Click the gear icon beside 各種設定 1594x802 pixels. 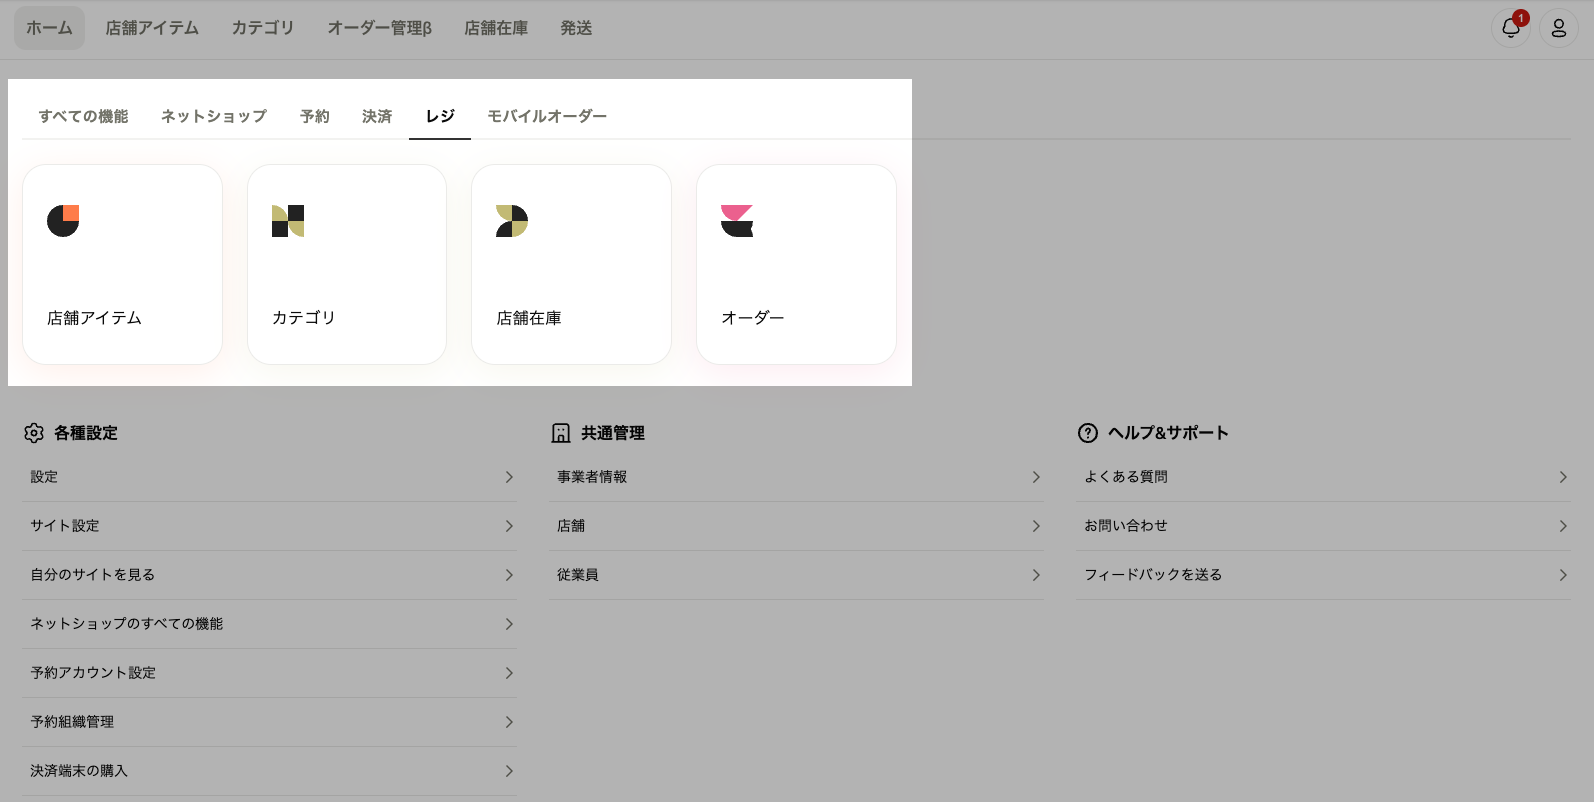pyautogui.click(x=34, y=433)
